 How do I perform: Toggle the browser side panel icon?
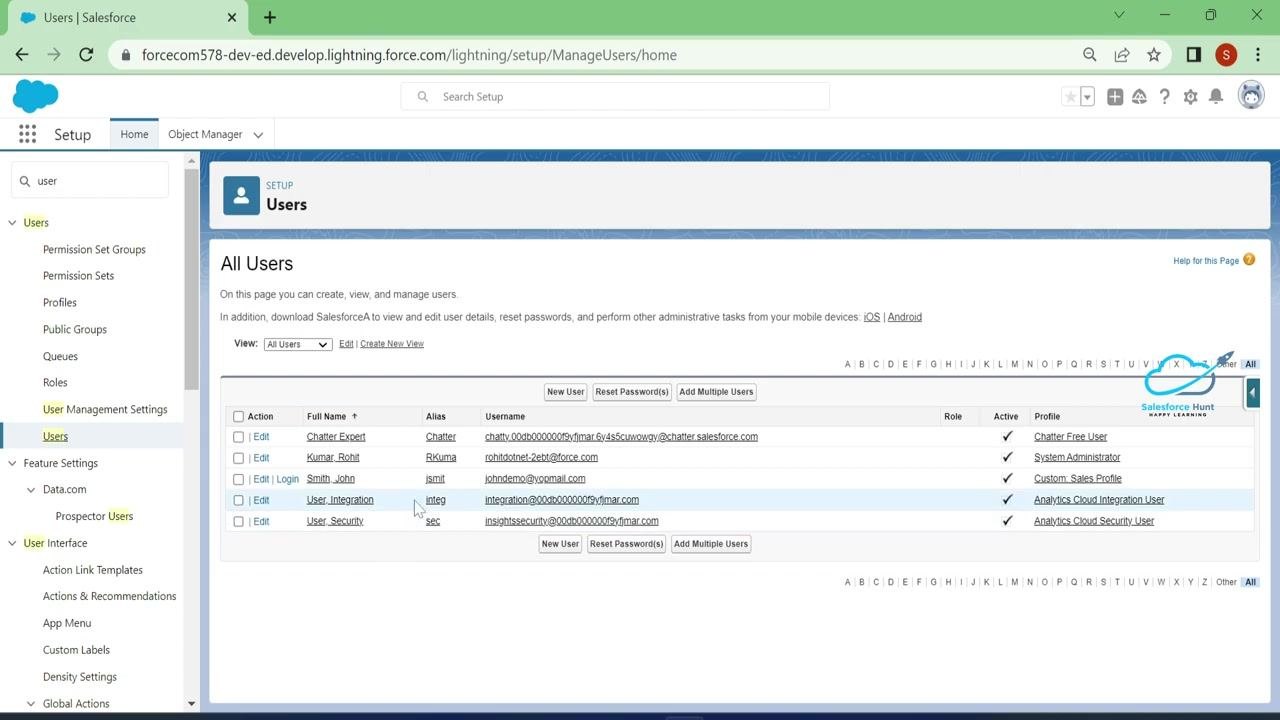(1193, 55)
